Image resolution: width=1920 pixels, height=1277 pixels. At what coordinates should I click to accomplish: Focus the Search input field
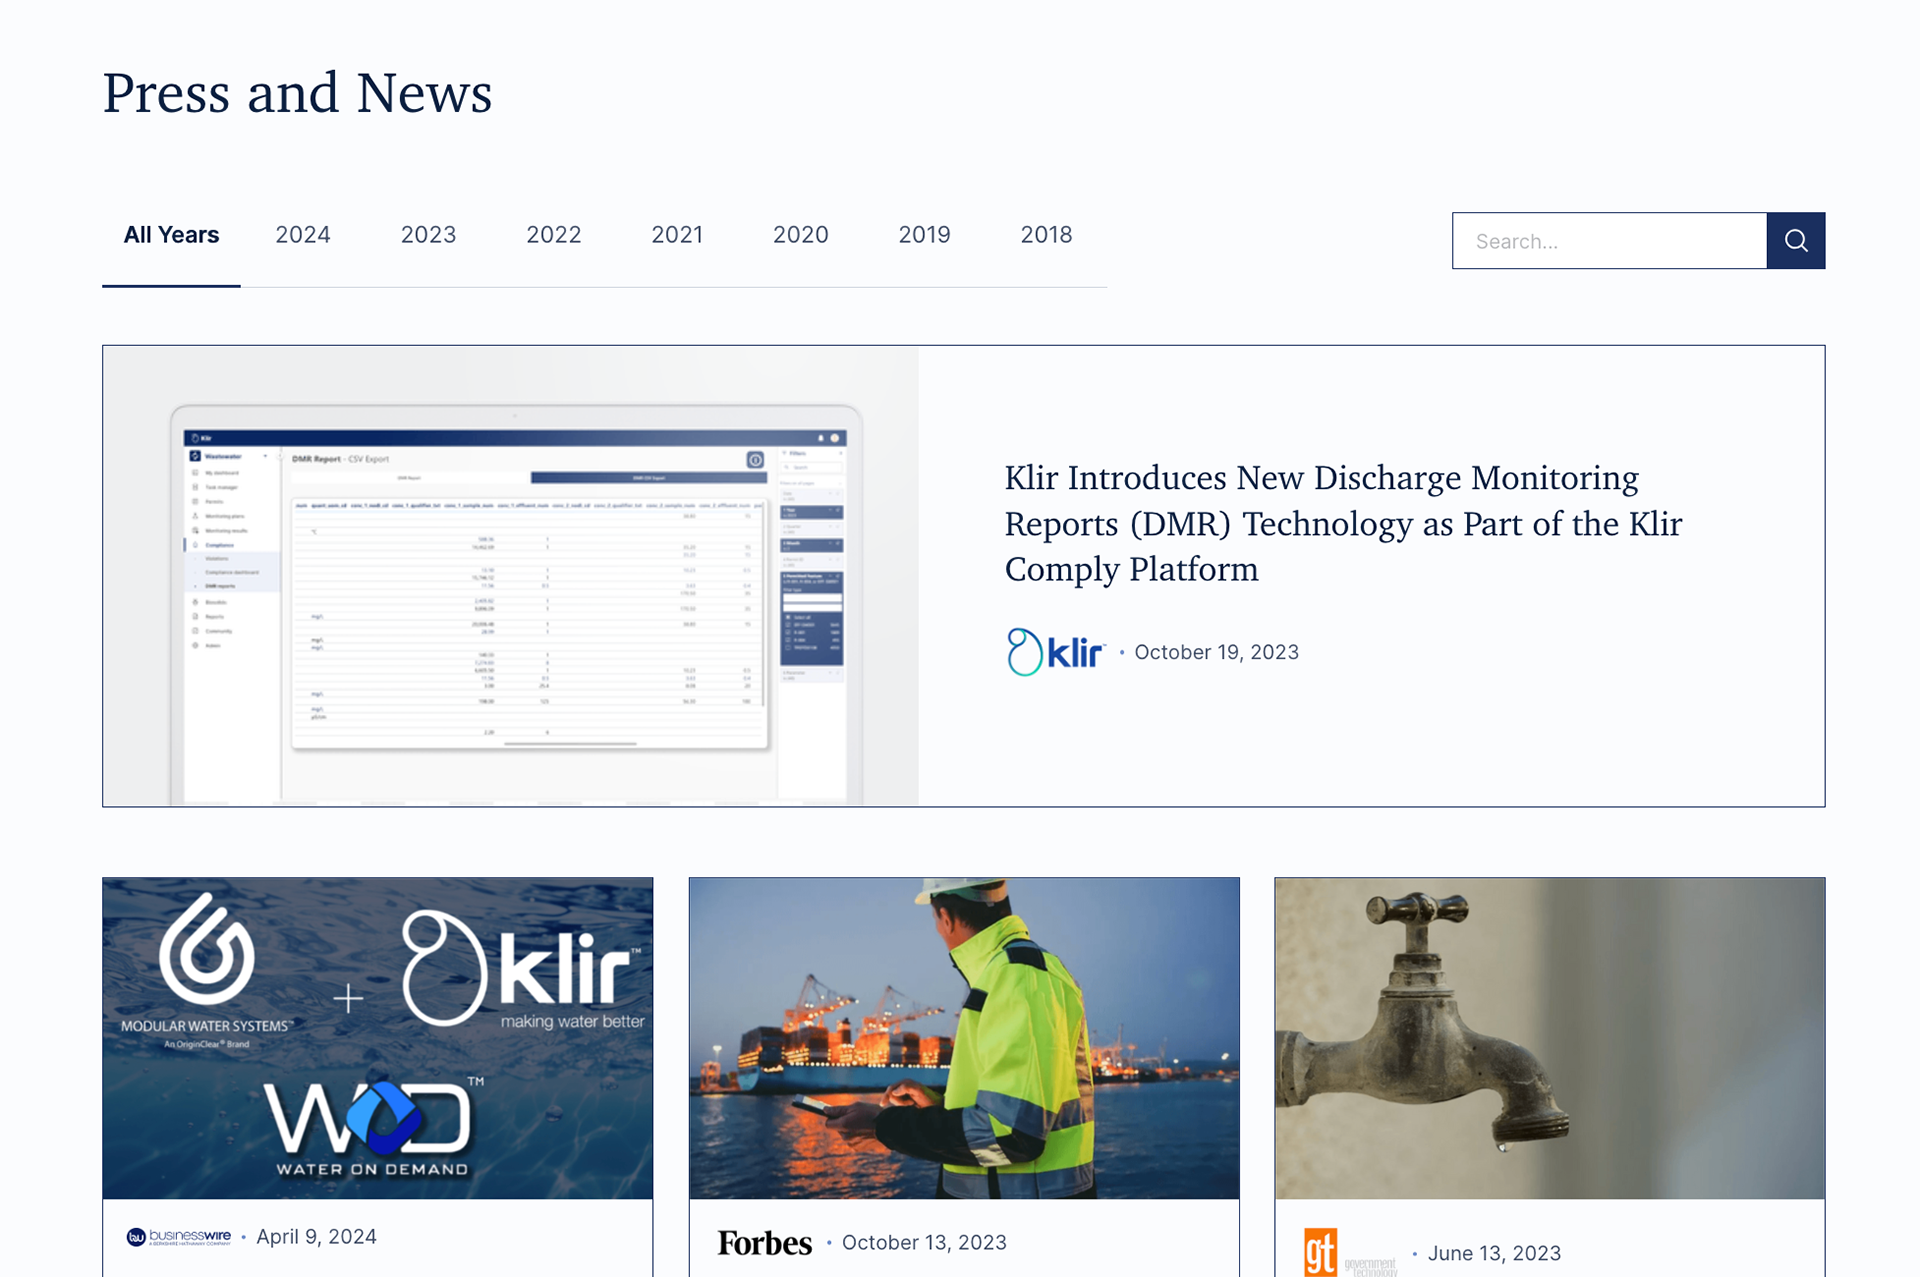[1609, 240]
